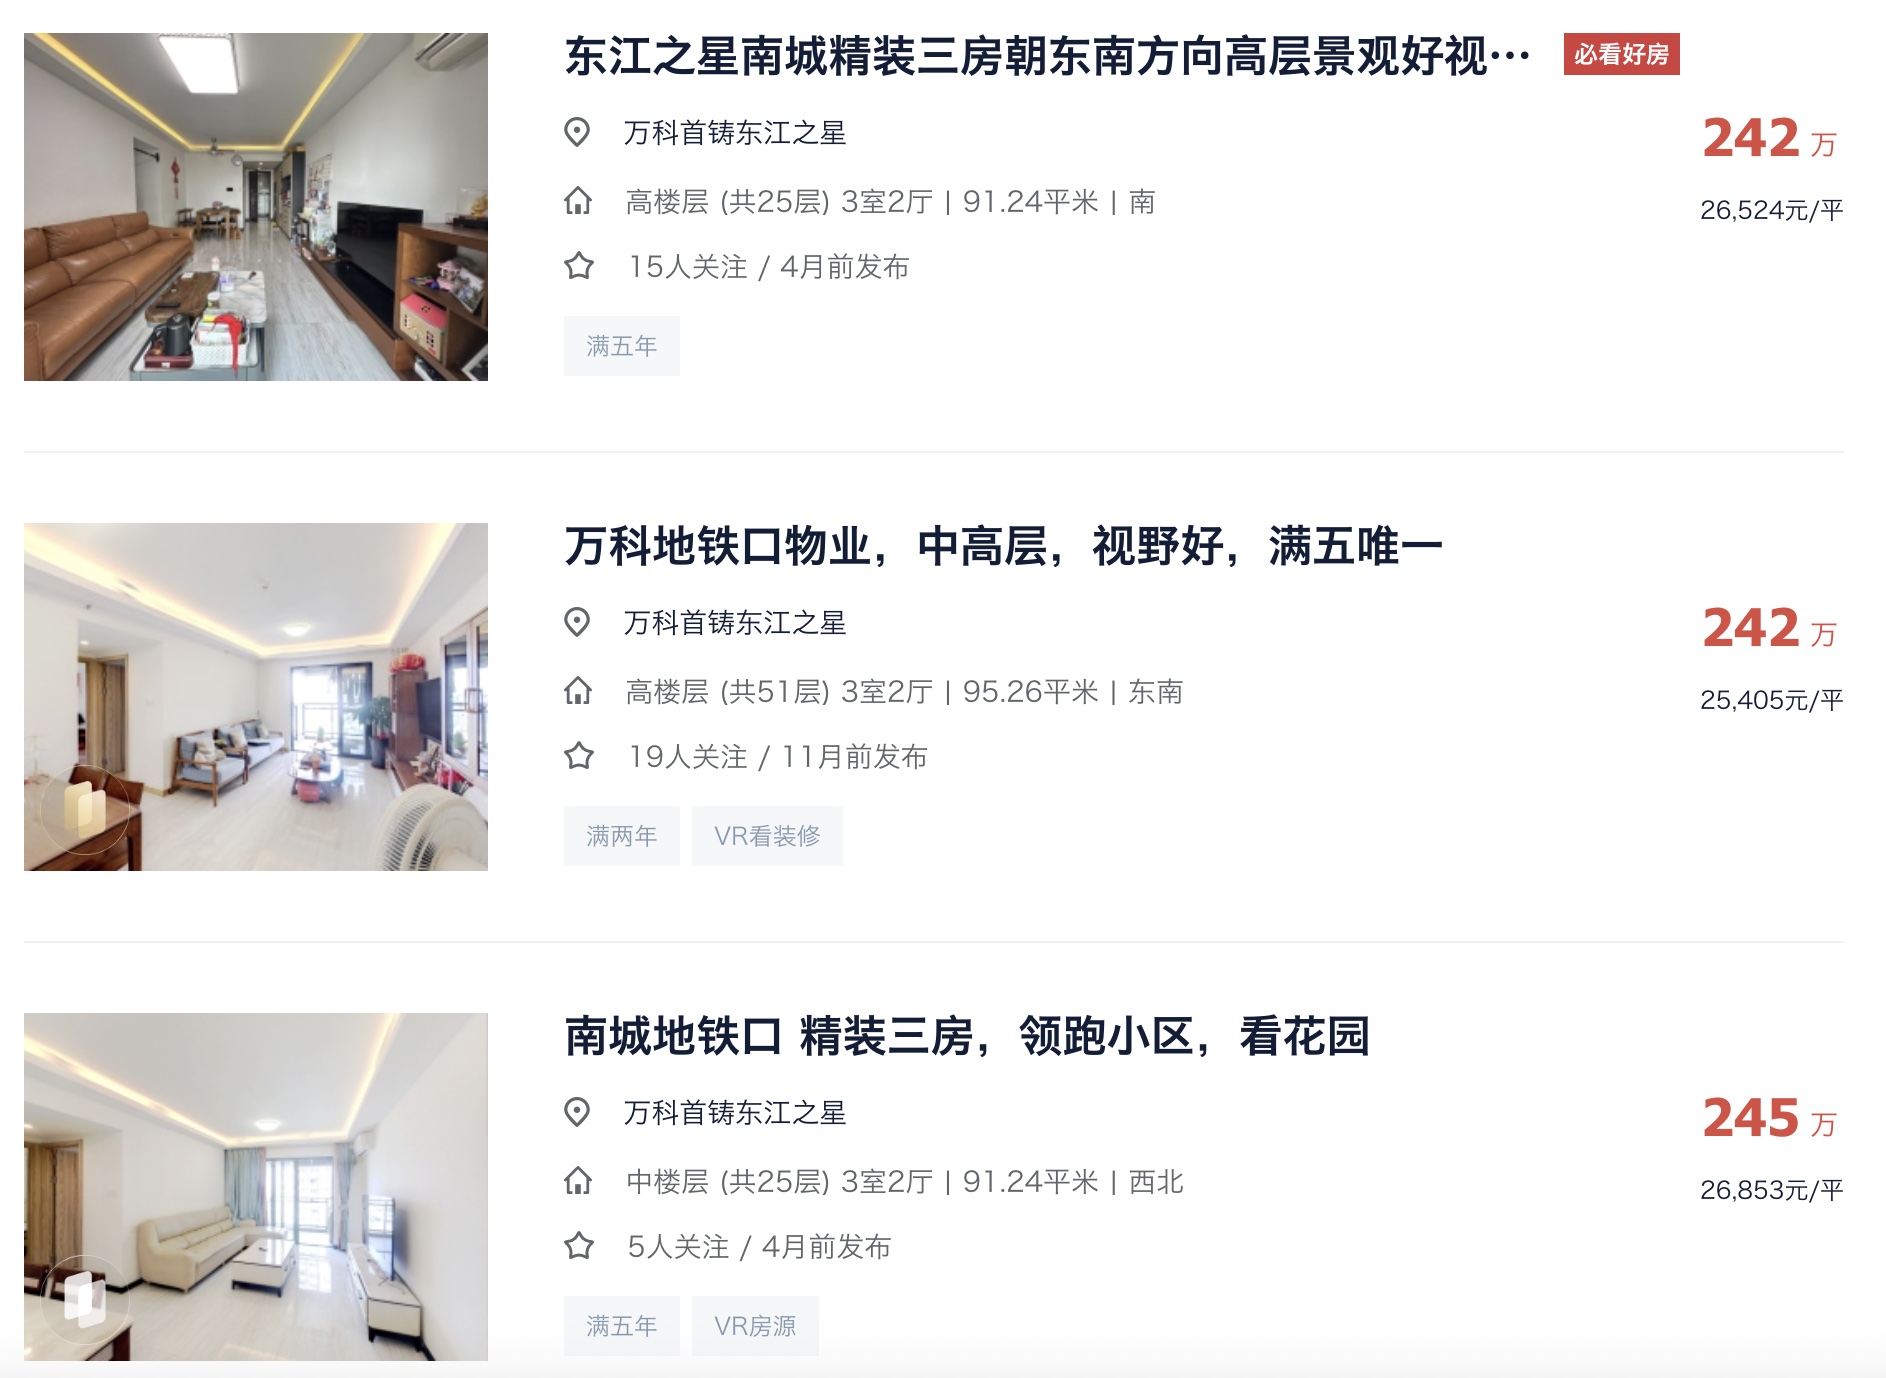The image size is (1886, 1378).
Task: Open brown sofa living room thumbnail
Action: (256, 207)
